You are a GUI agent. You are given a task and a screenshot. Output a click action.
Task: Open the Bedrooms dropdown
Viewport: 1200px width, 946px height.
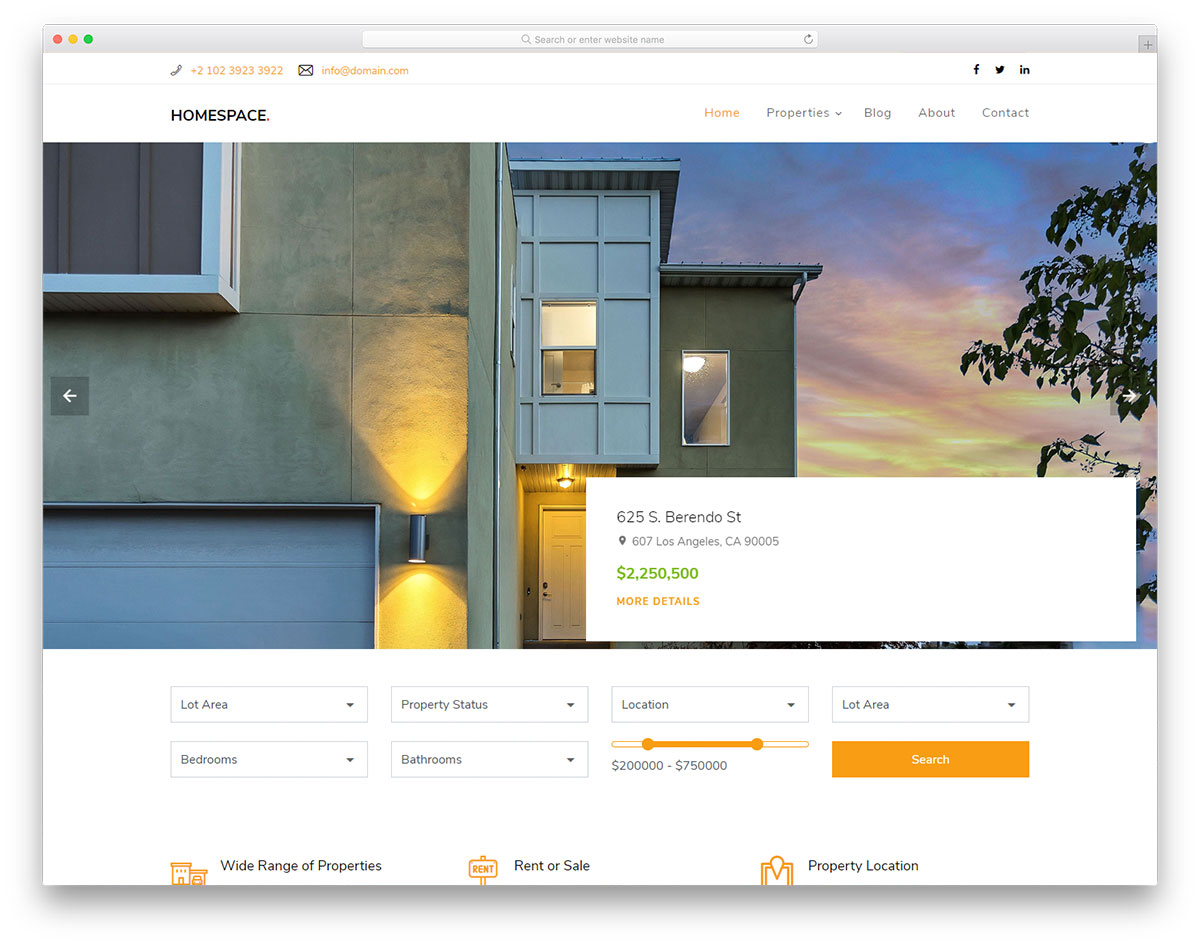tap(268, 759)
